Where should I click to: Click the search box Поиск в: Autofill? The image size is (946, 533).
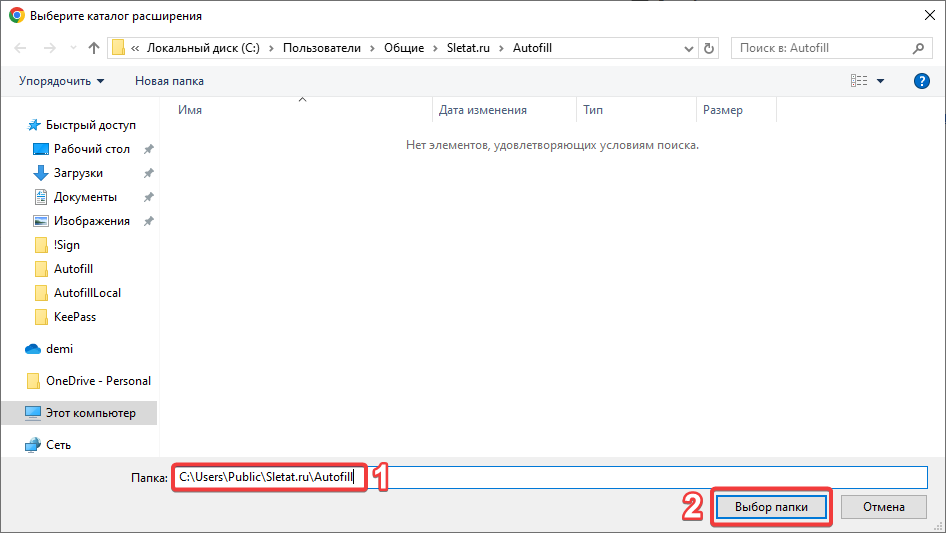click(820, 48)
